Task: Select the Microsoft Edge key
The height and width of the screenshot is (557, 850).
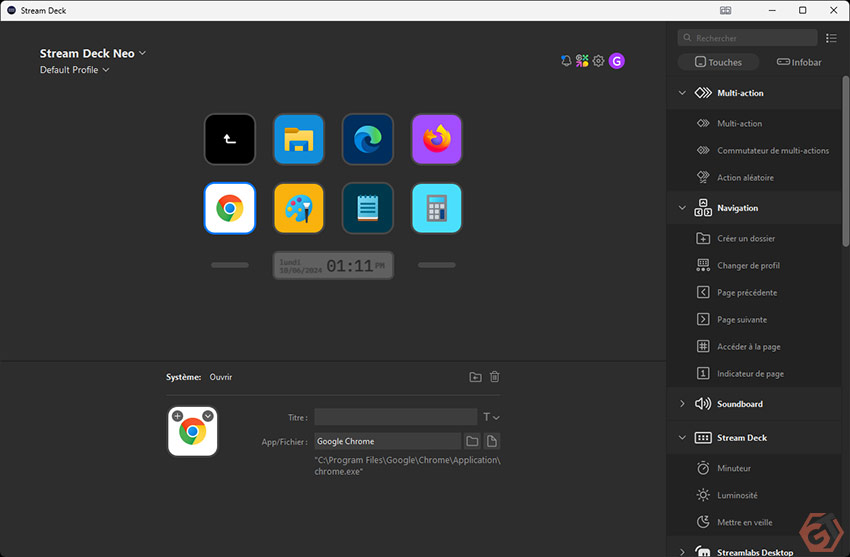Action: [368, 139]
